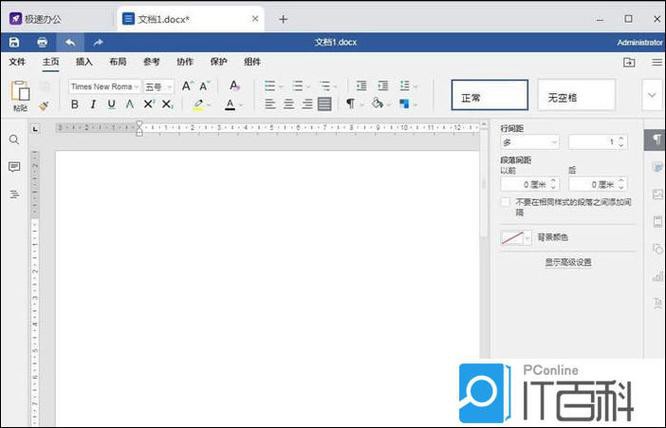Toggle the 'do not add spacing between same-style paragraphs' checkbox
666x428 pixels.
pyautogui.click(x=506, y=202)
